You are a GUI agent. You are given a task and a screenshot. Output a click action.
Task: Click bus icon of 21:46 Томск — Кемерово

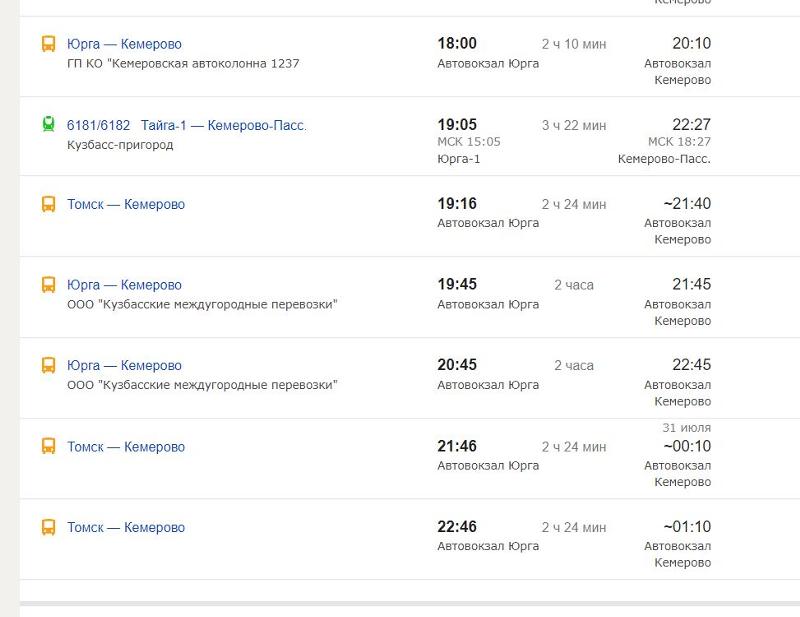[48, 446]
